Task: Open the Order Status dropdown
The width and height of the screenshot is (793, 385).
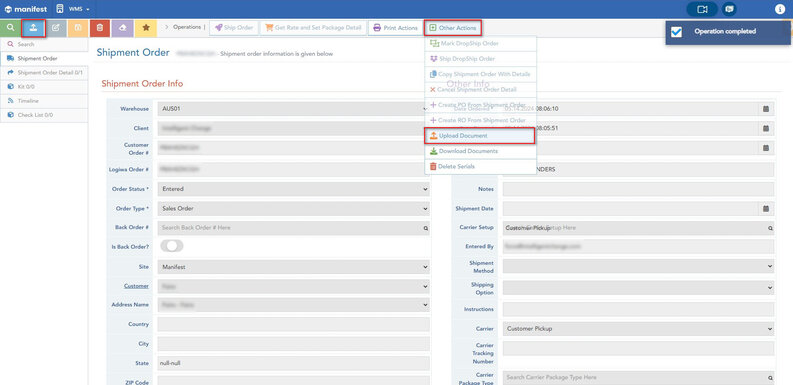Action: pos(293,189)
